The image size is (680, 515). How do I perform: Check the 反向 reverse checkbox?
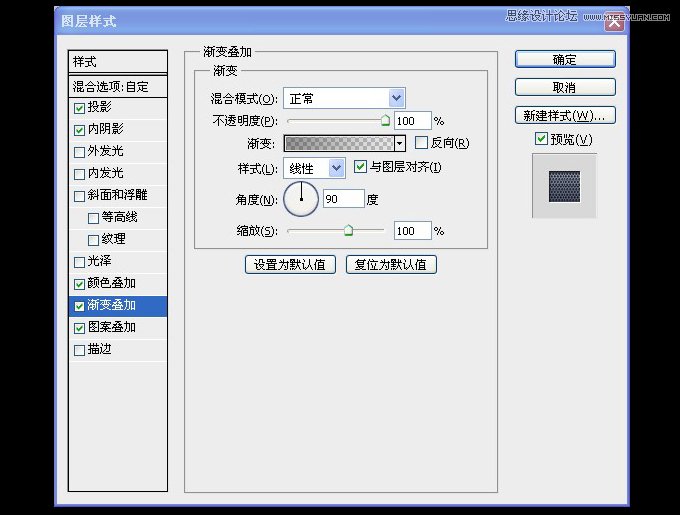(x=421, y=143)
